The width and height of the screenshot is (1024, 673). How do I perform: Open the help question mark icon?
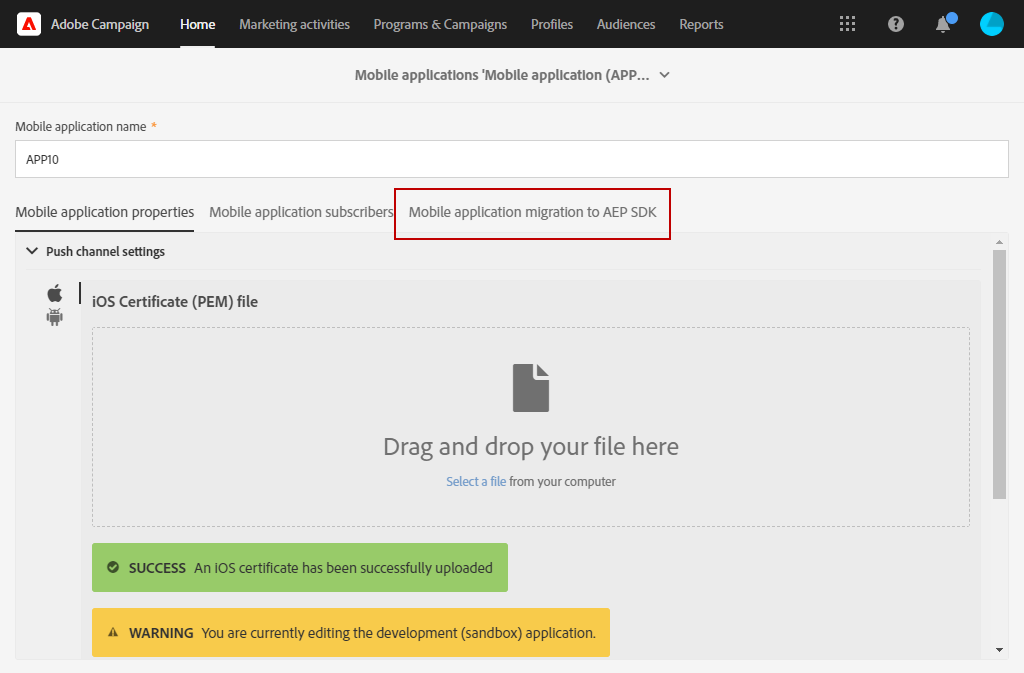(895, 24)
